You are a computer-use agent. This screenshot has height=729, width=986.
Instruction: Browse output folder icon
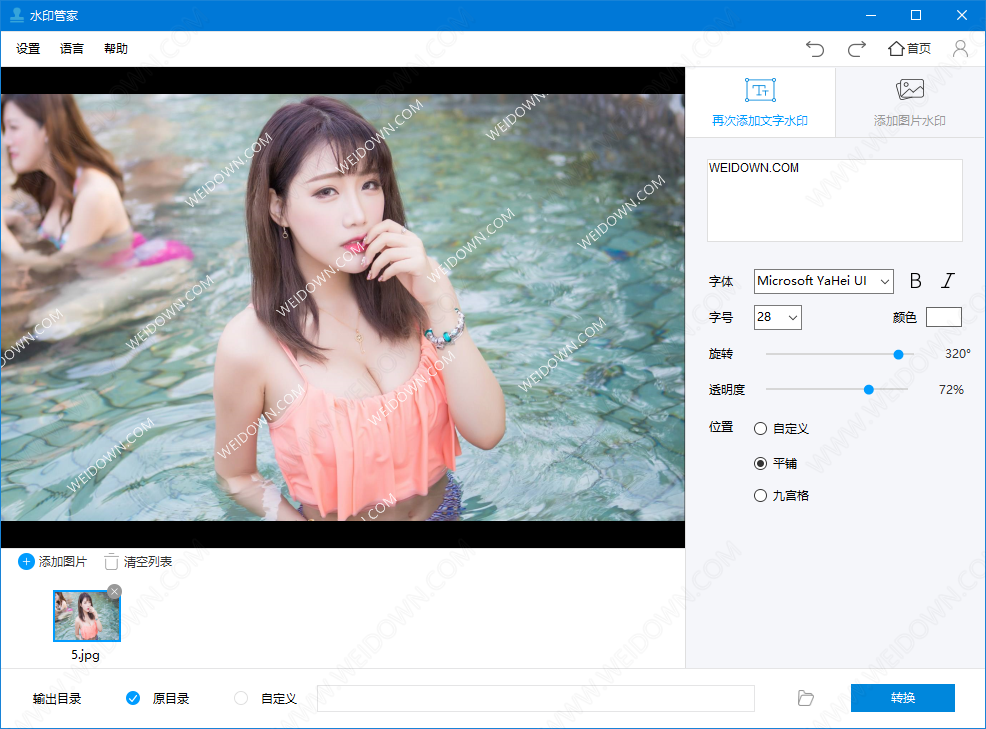806,698
